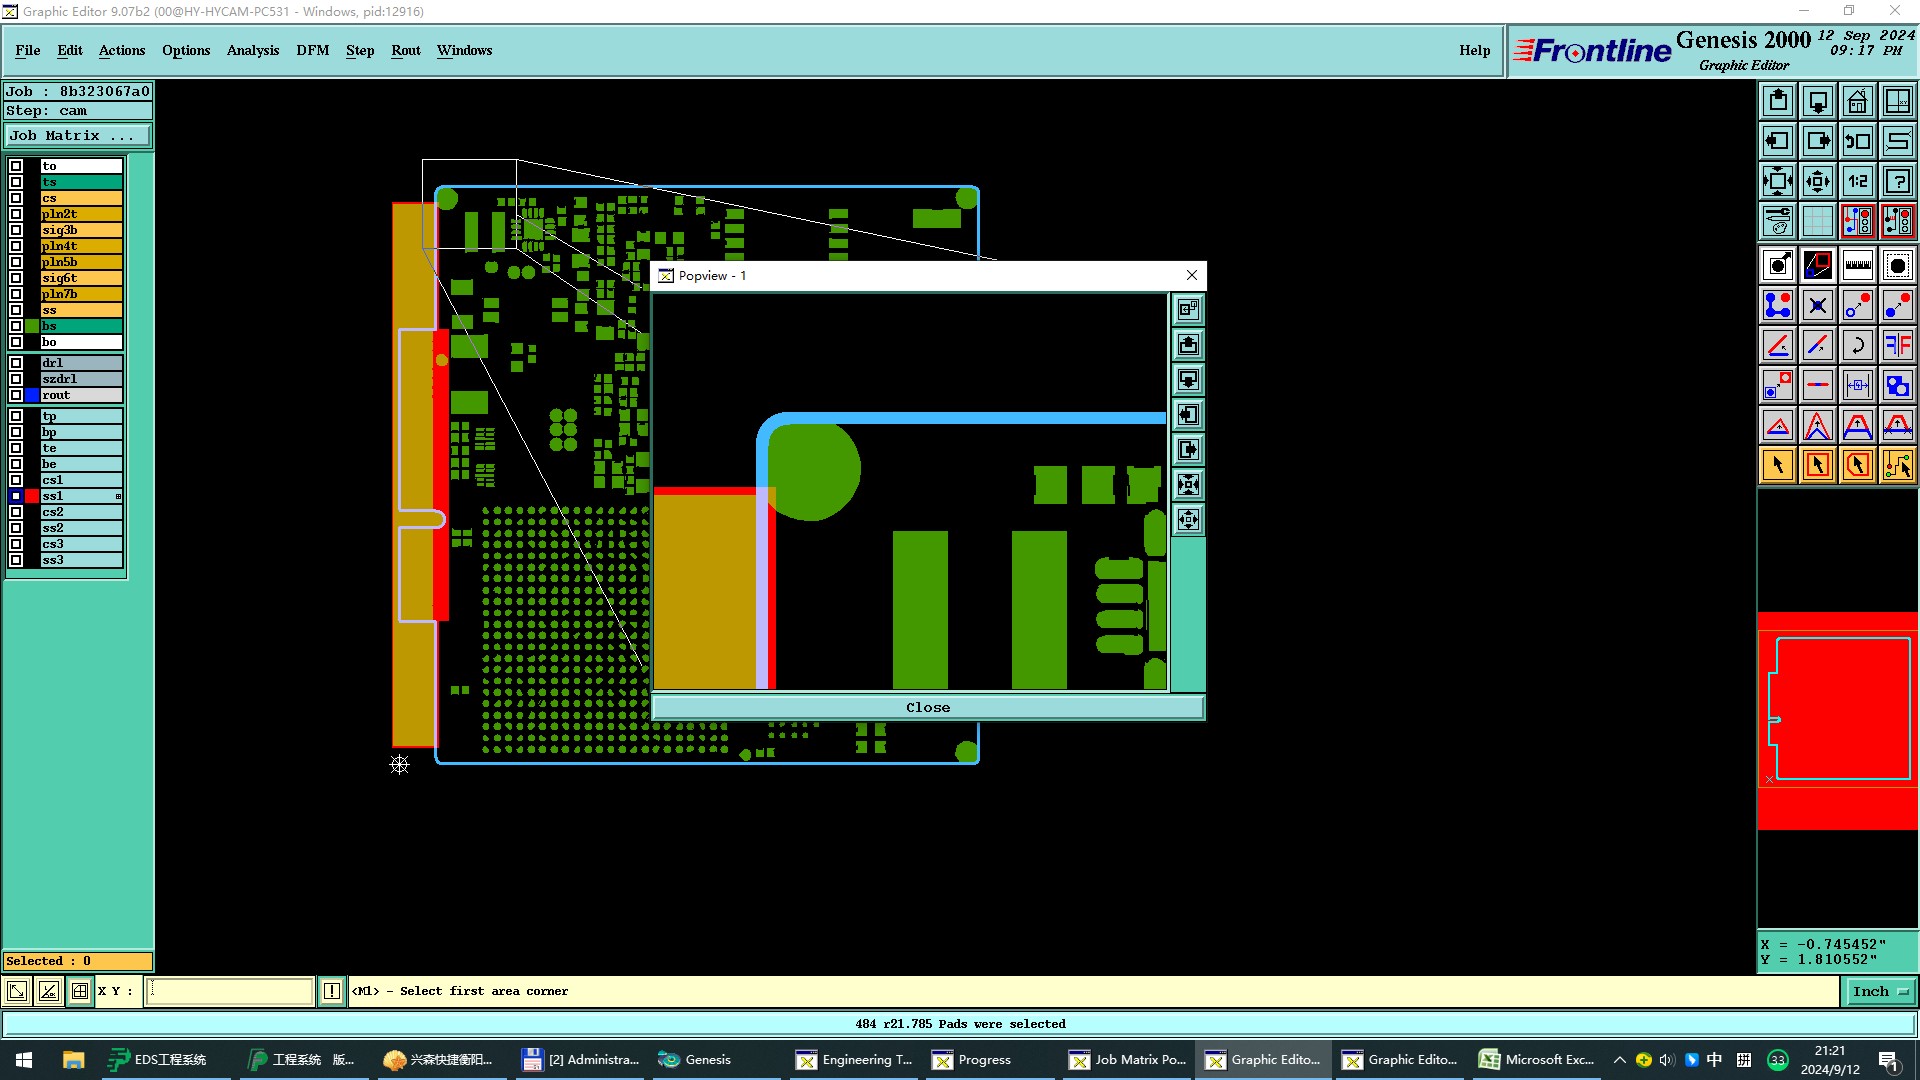Open the DFM menu
Screen dimensions: 1920x1080
tap(312, 50)
